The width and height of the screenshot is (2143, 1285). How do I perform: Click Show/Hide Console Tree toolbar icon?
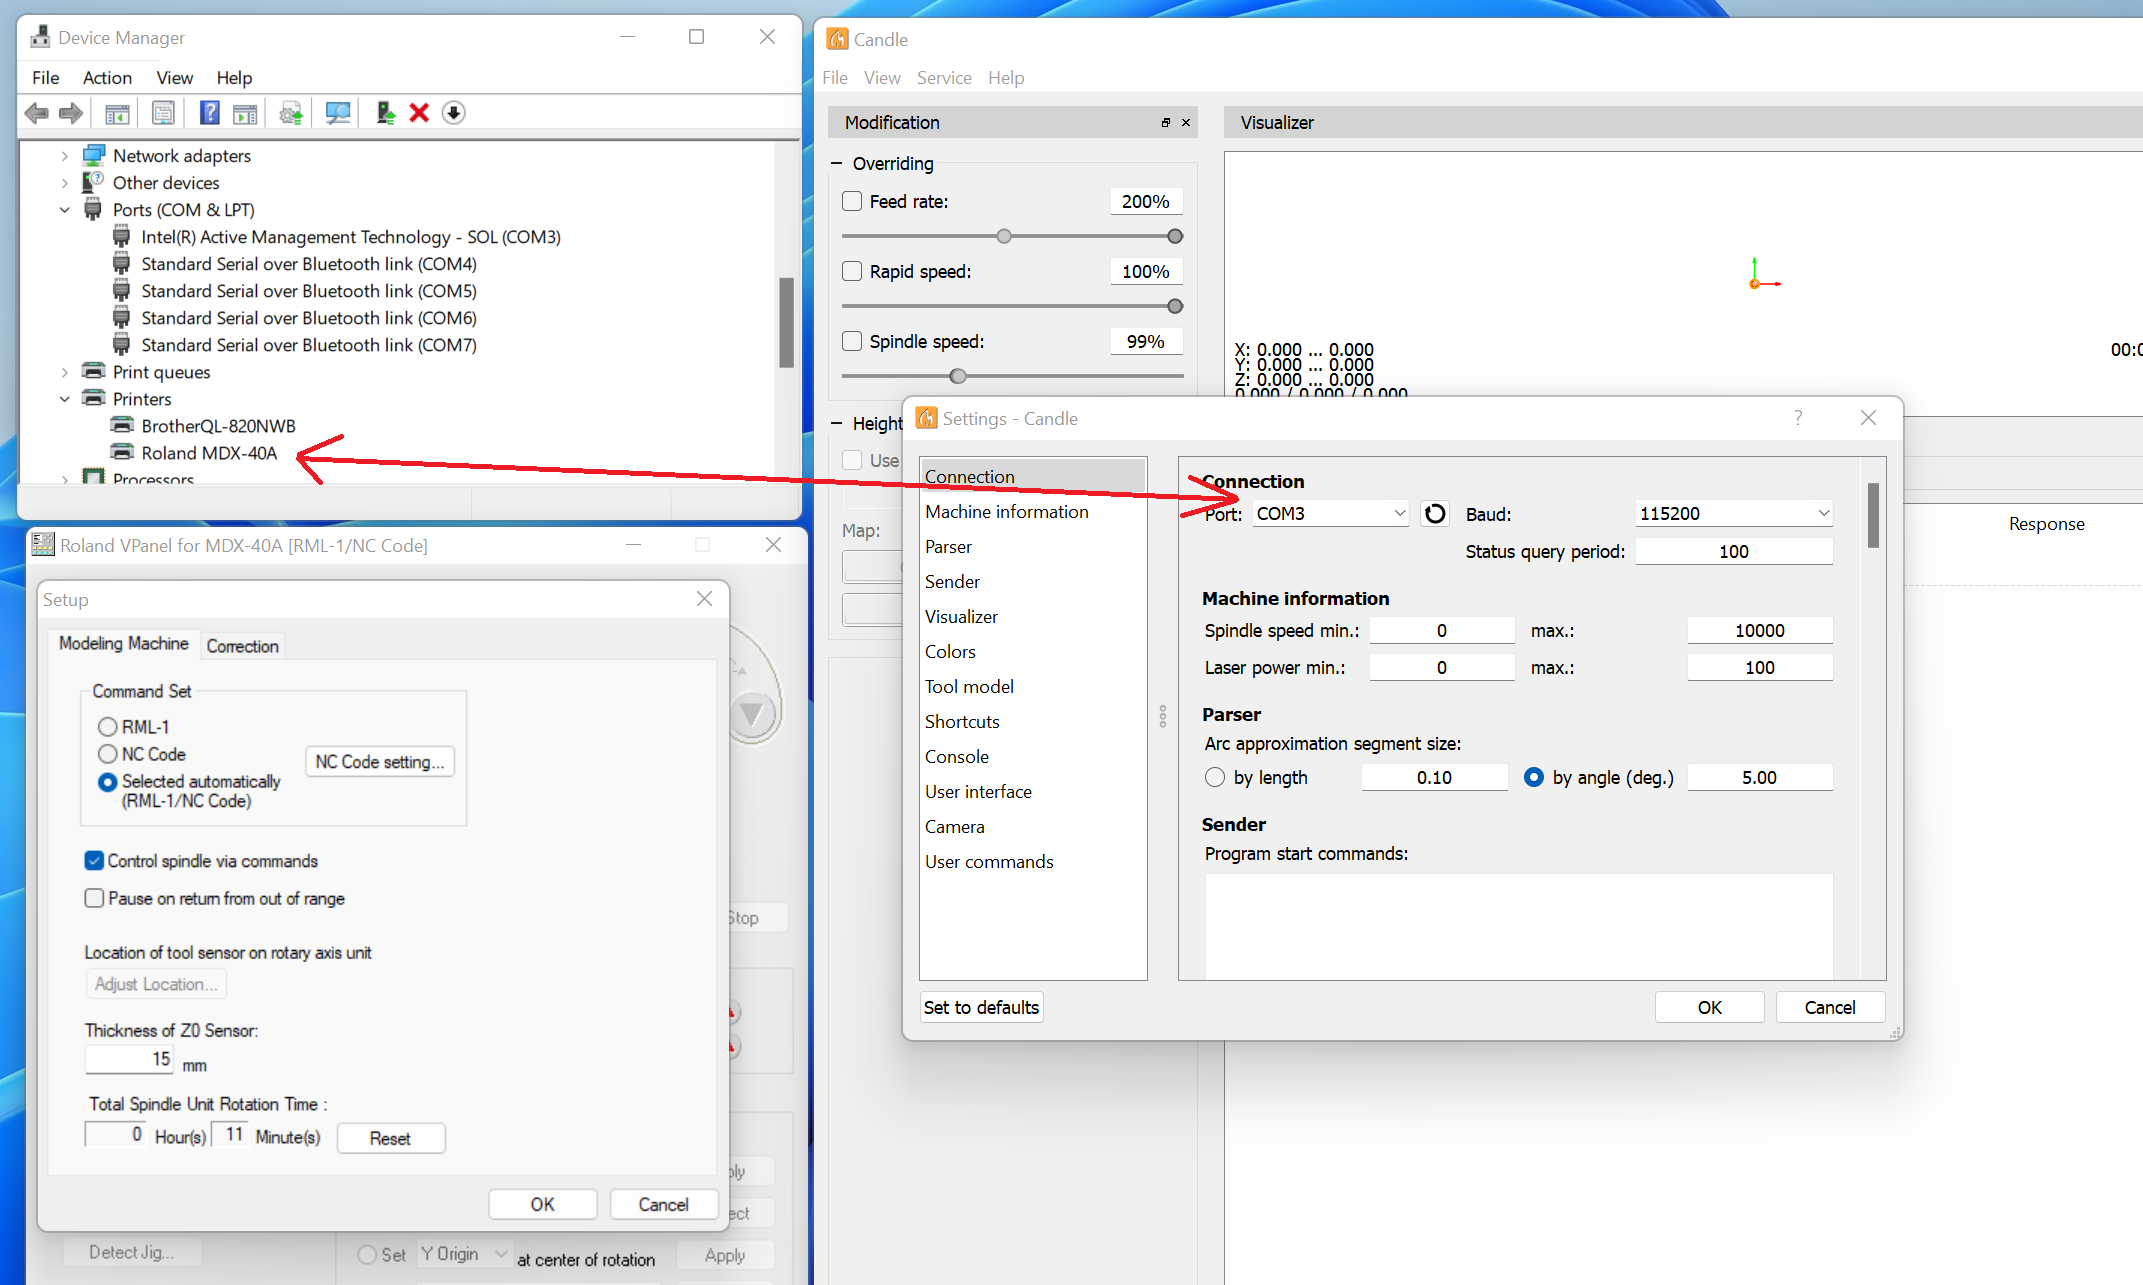pos(117,113)
